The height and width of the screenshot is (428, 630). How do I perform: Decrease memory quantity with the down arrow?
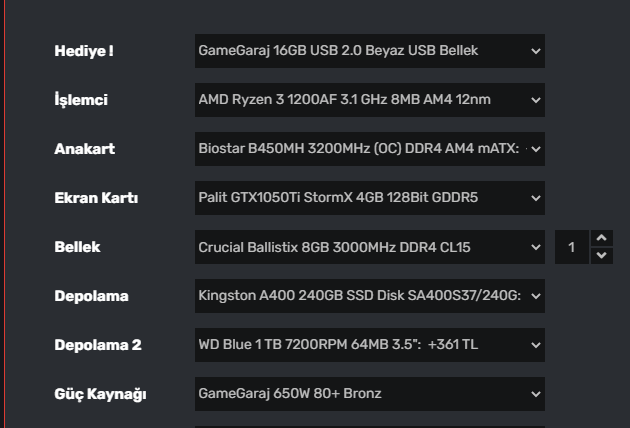(x=601, y=256)
